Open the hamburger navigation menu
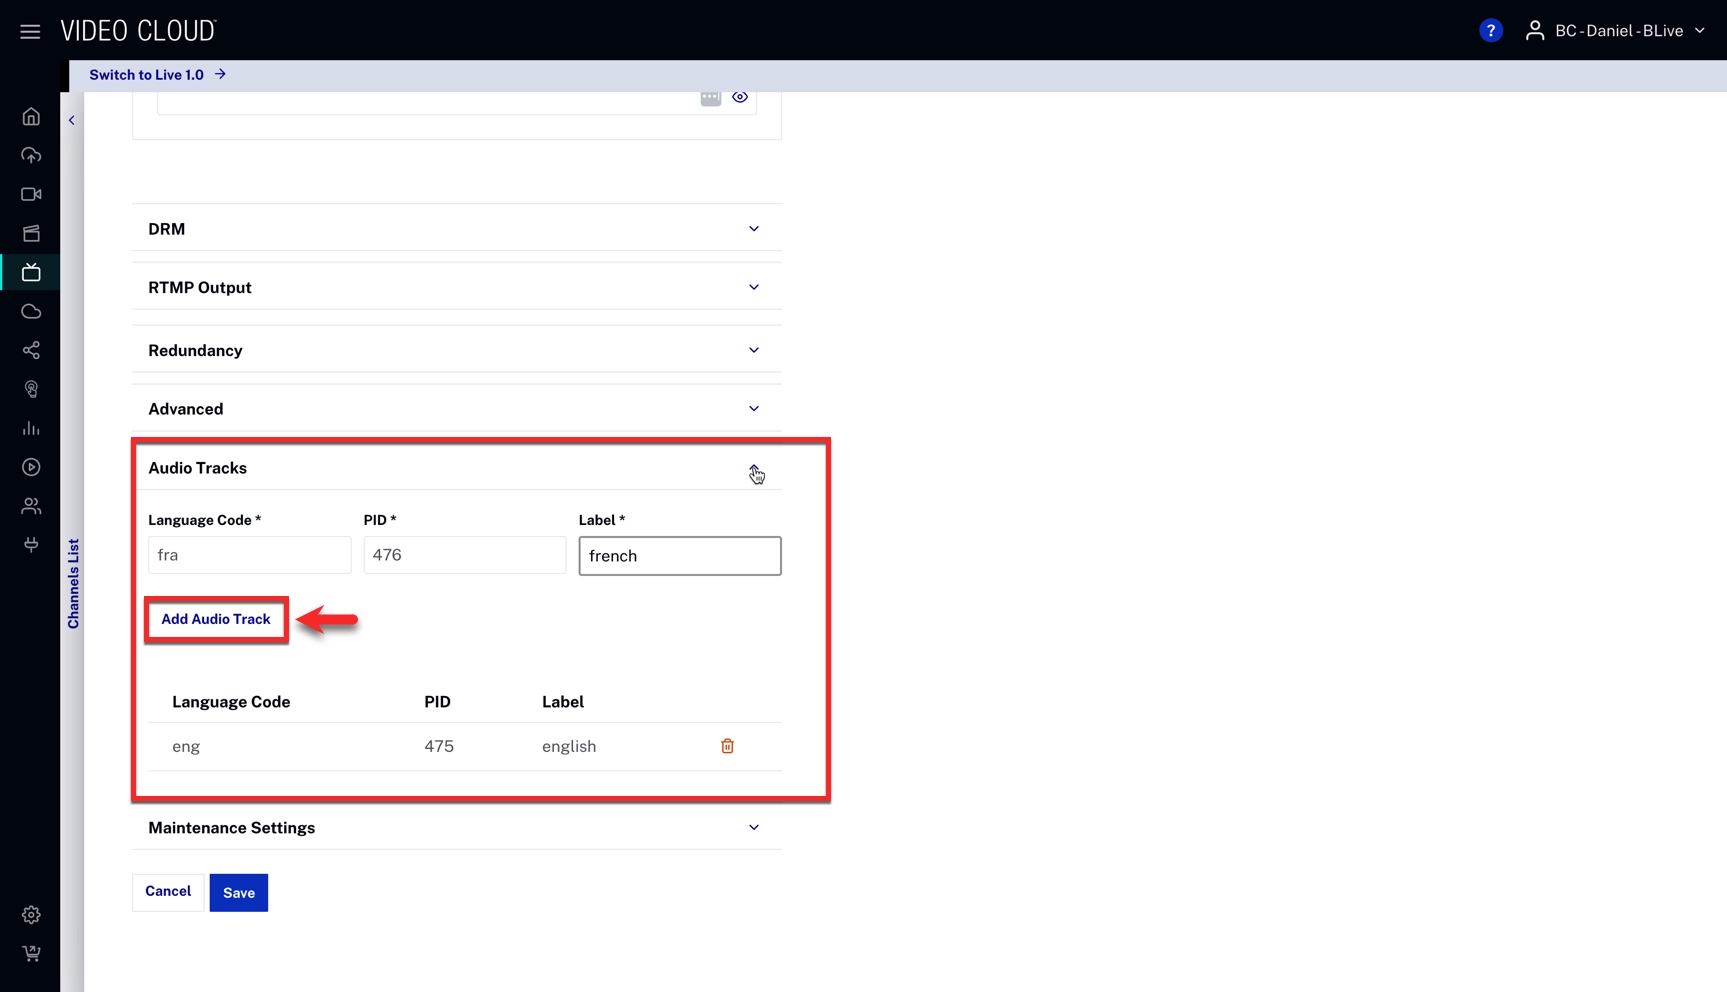 click(x=30, y=32)
